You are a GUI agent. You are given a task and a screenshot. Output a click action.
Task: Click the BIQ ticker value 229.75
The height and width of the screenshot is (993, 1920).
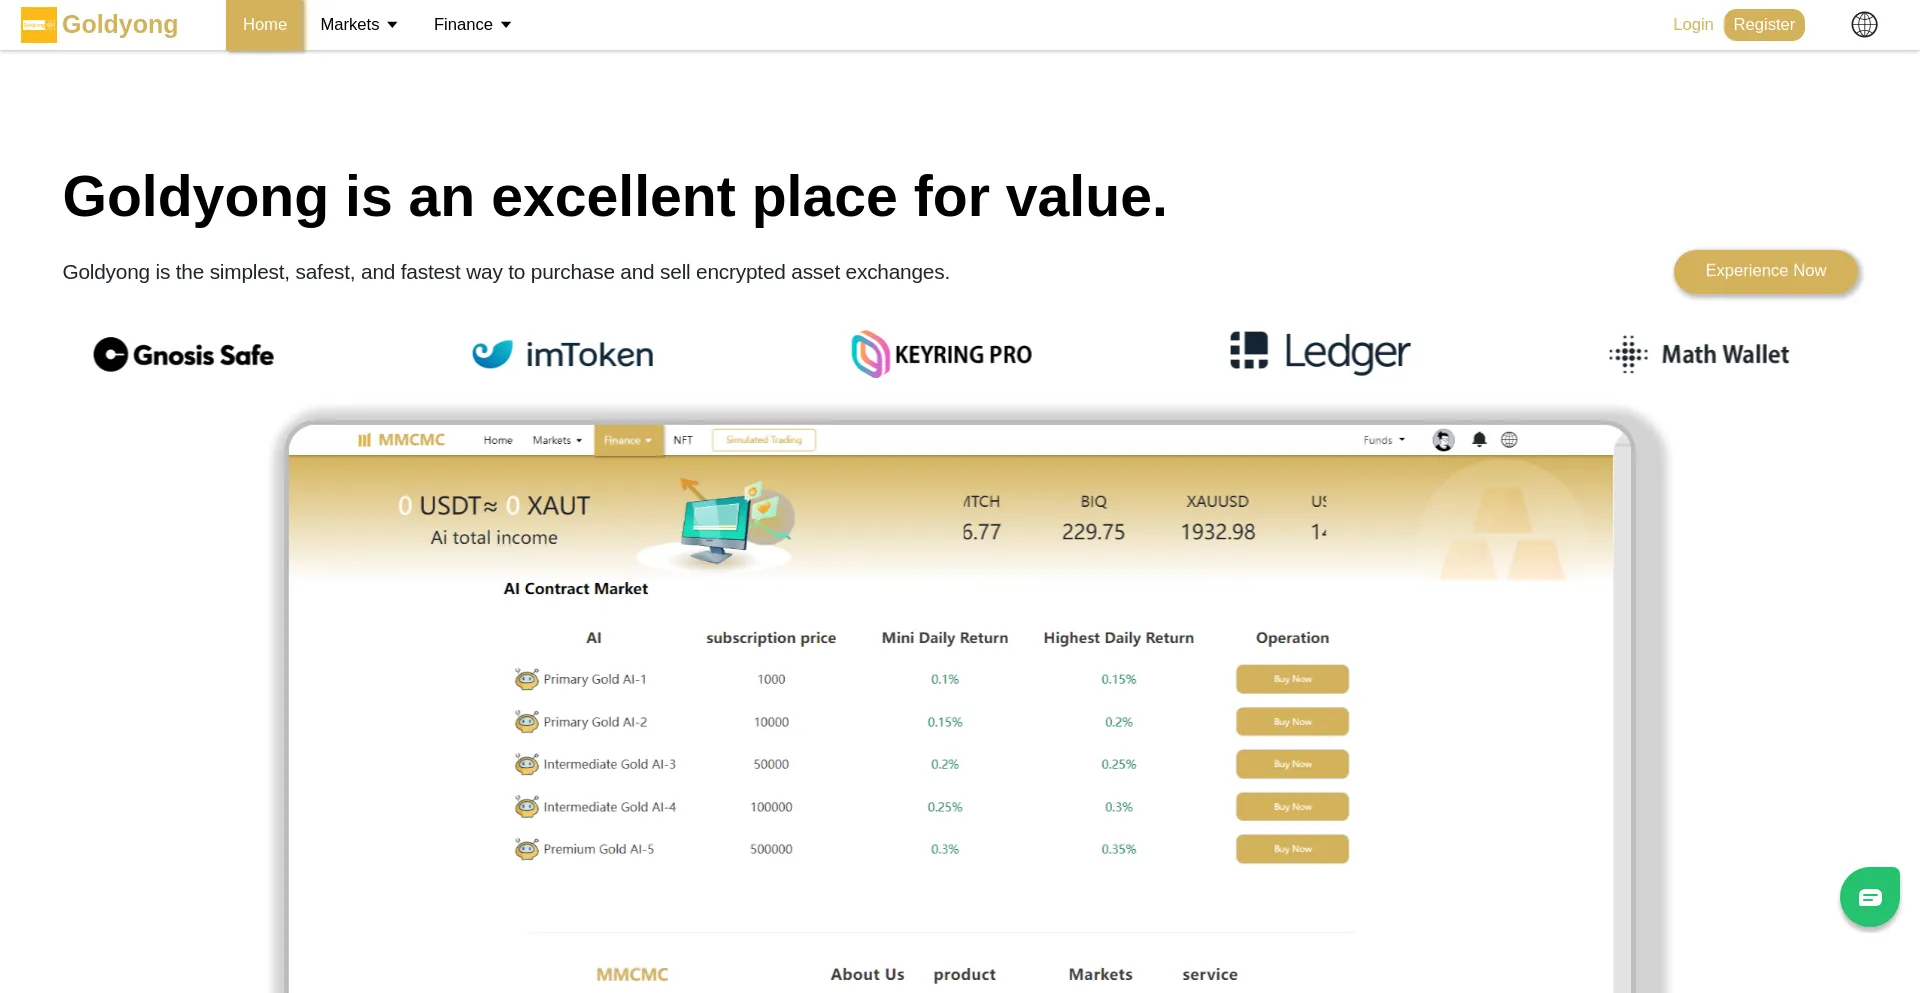click(1093, 532)
